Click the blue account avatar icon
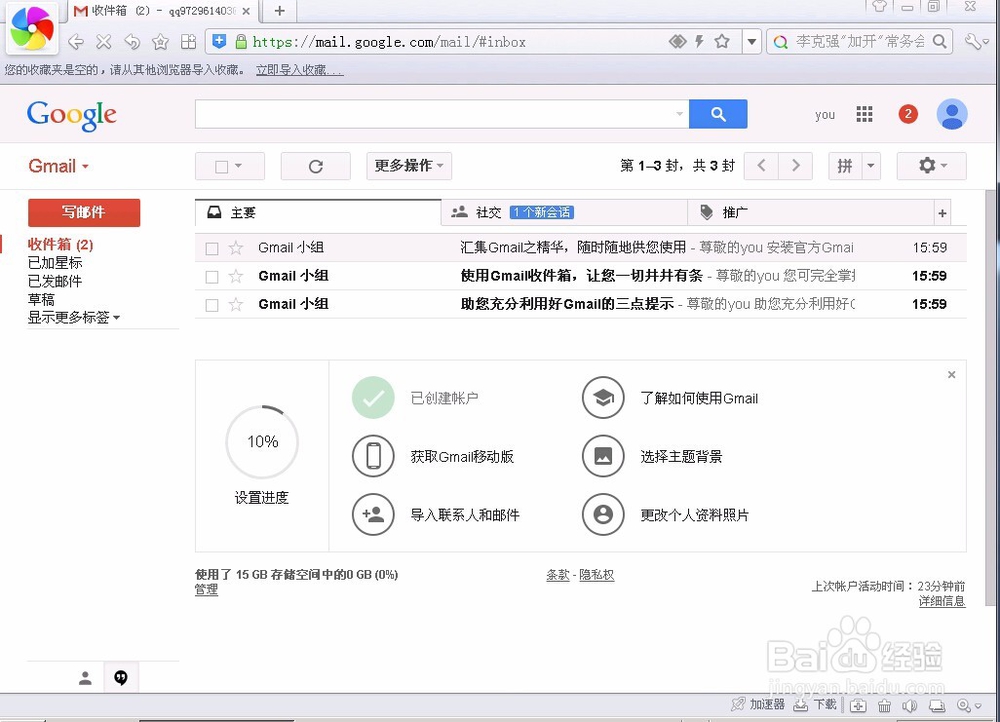The width and height of the screenshot is (1000, 722). [x=952, y=114]
